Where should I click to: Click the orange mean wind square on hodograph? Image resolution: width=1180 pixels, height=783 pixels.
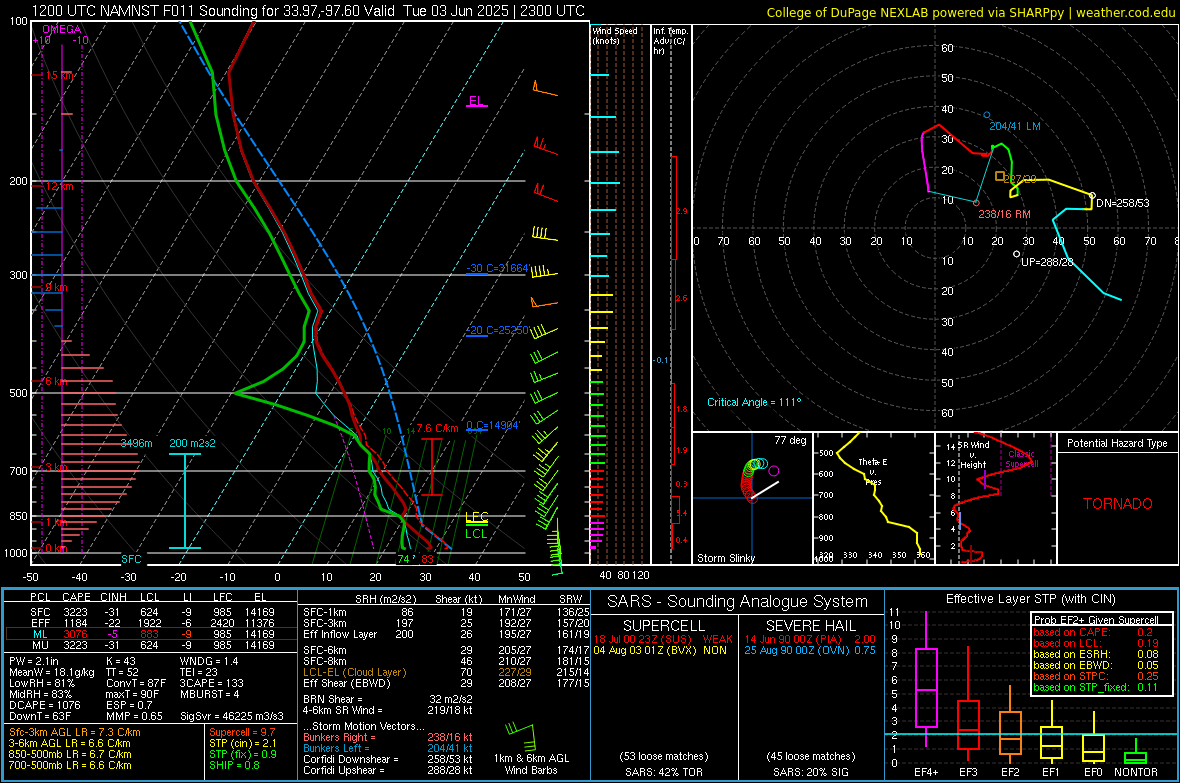tap(999, 176)
